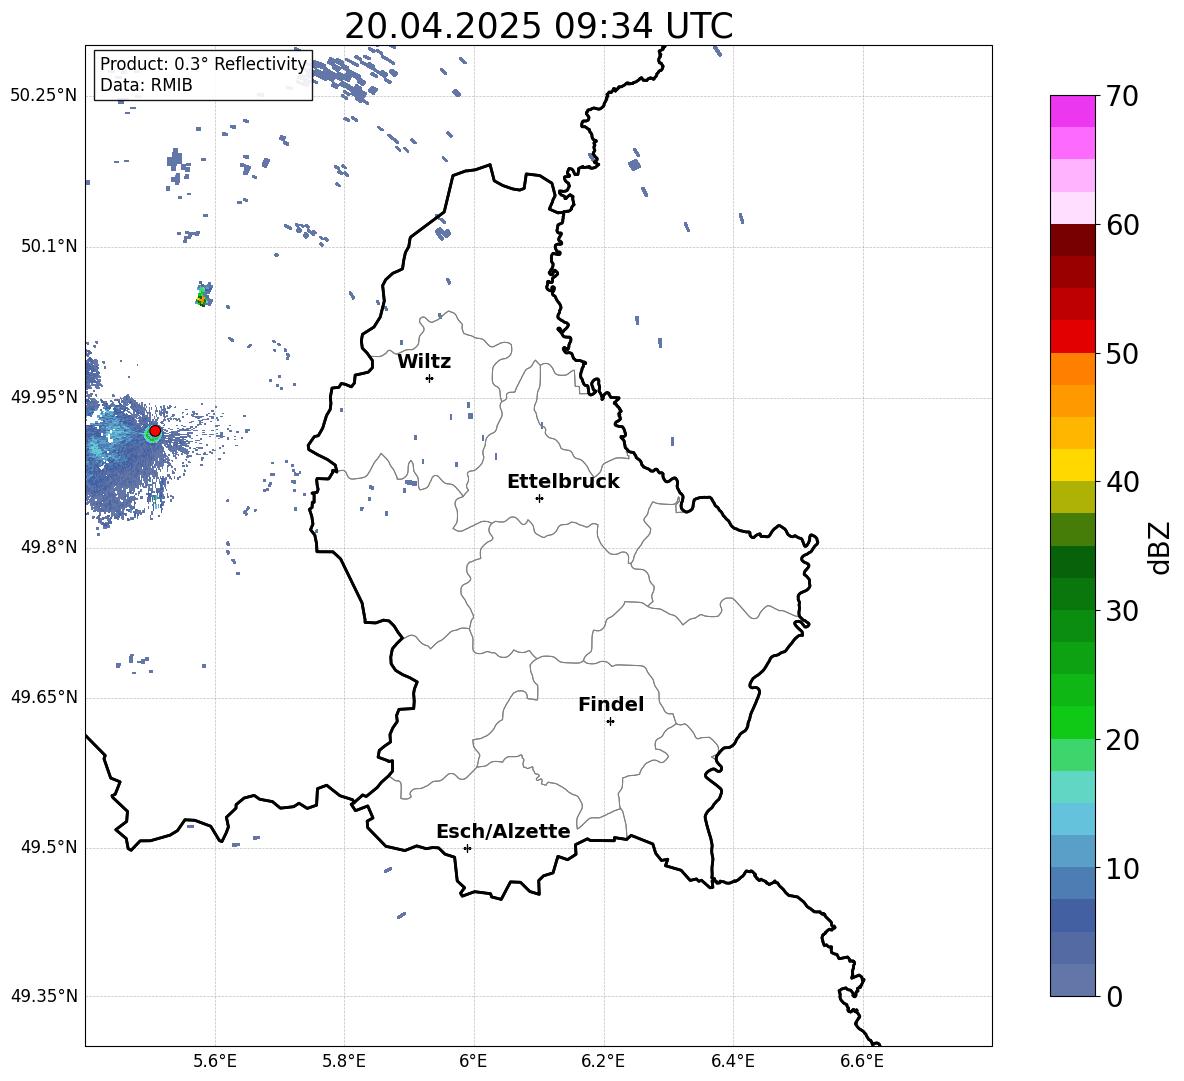Click the 6.6°E longitude label
Image resolution: width=1184 pixels, height=1081 pixels.
(862, 1061)
